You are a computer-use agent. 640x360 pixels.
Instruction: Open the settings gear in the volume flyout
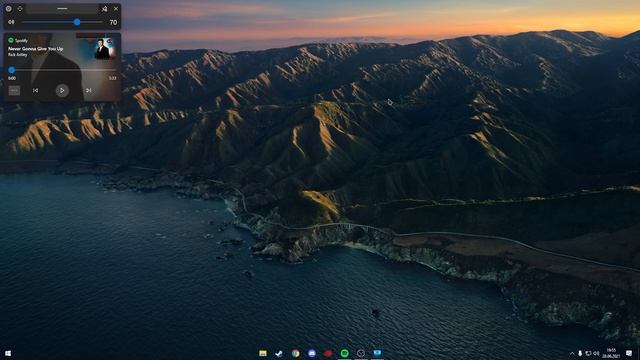(x=9, y=9)
